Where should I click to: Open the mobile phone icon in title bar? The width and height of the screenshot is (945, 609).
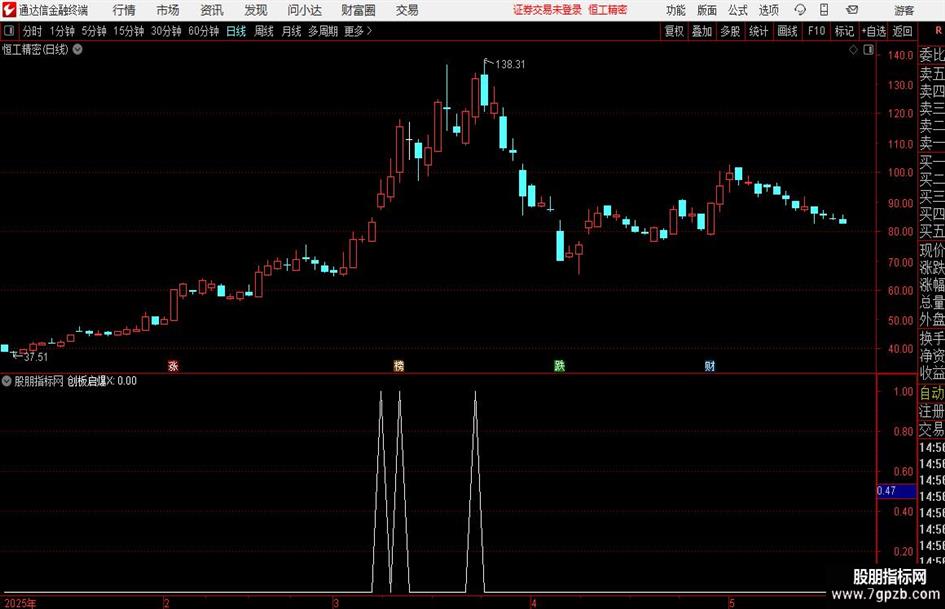coord(824,10)
